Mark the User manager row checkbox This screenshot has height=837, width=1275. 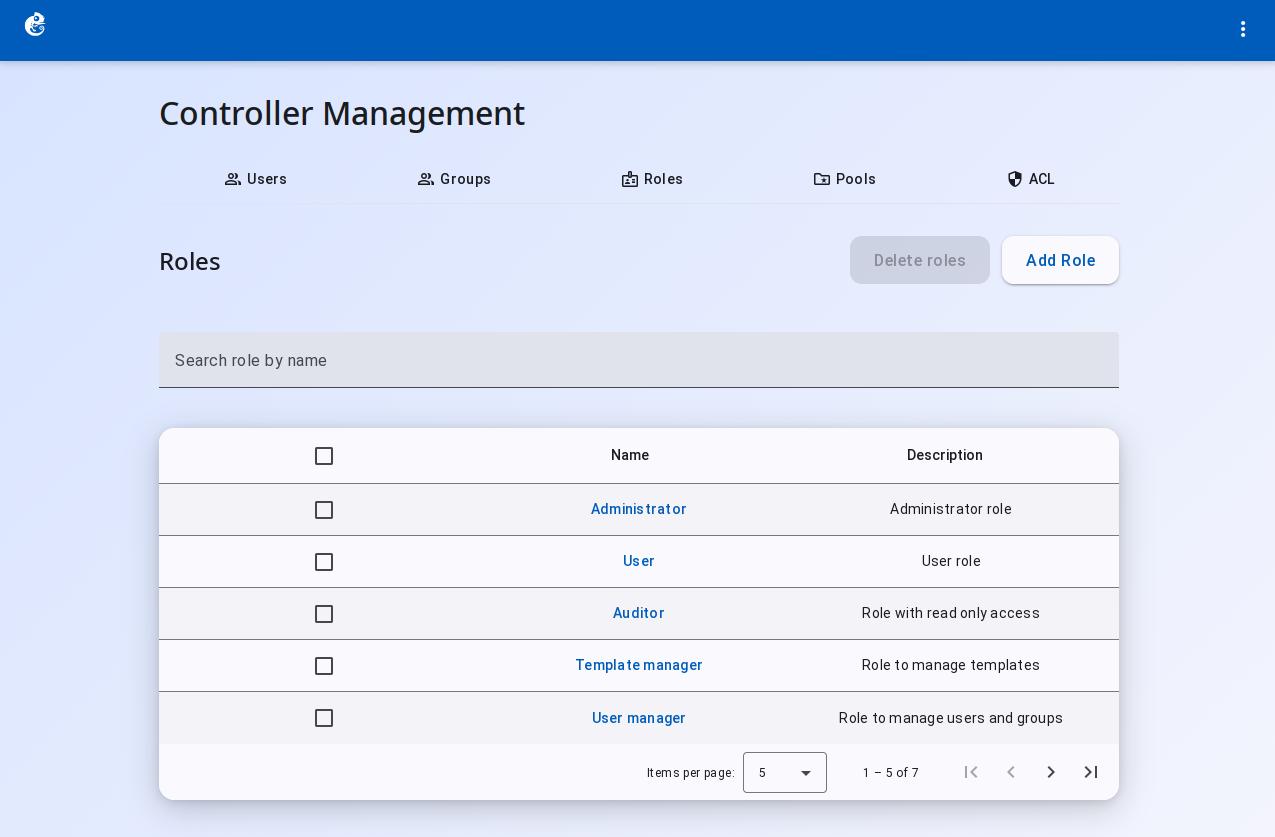(324, 718)
